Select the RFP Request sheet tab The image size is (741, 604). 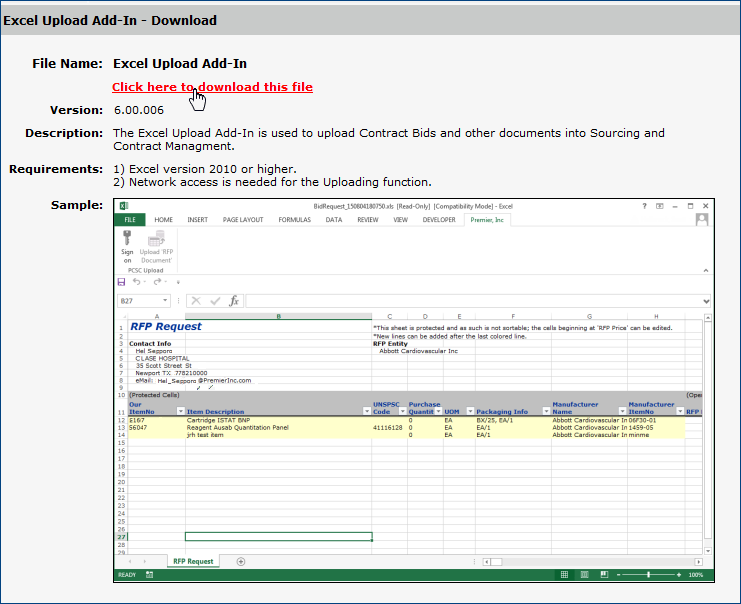(193, 561)
